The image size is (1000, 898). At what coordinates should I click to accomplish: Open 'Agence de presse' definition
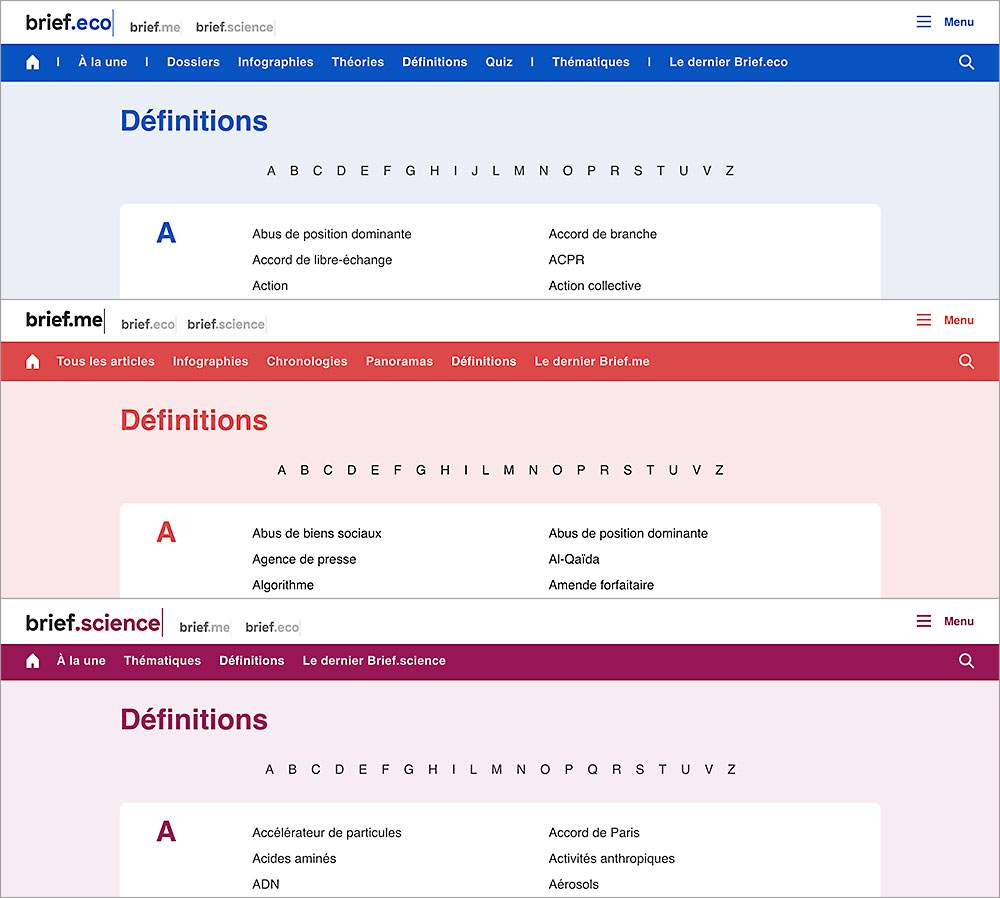pyautogui.click(x=304, y=559)
